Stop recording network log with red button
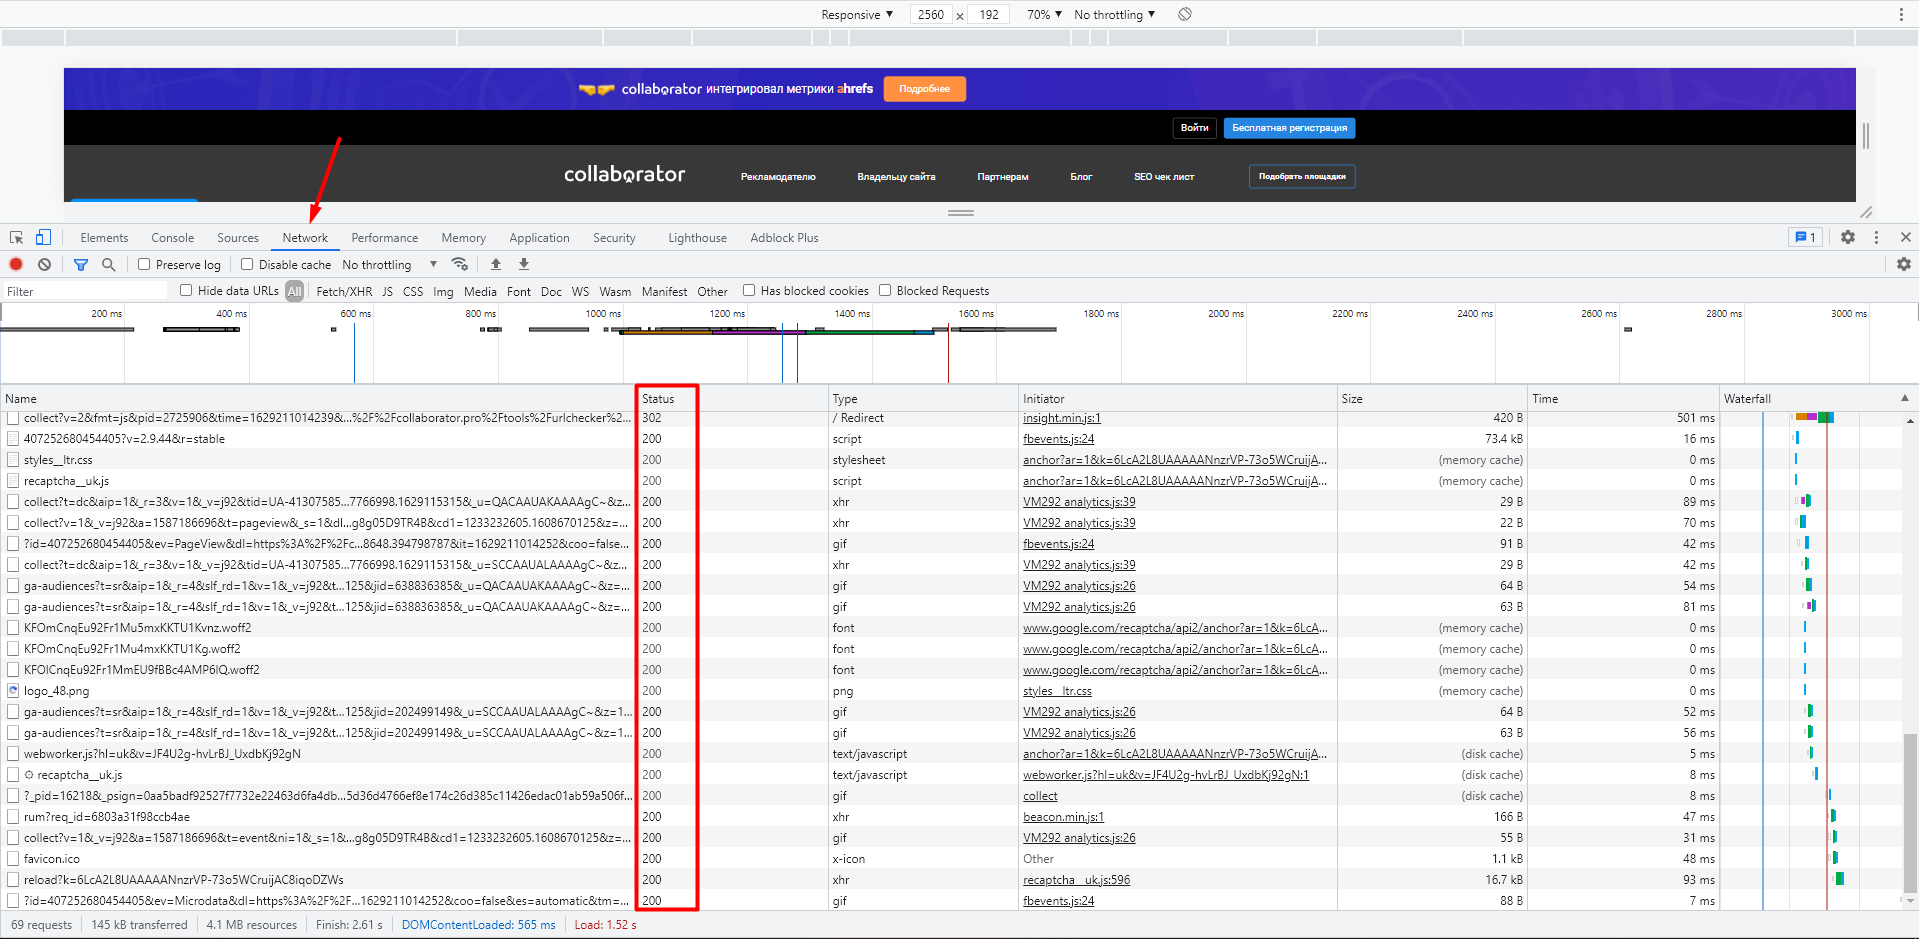 (x=16, y=264)
